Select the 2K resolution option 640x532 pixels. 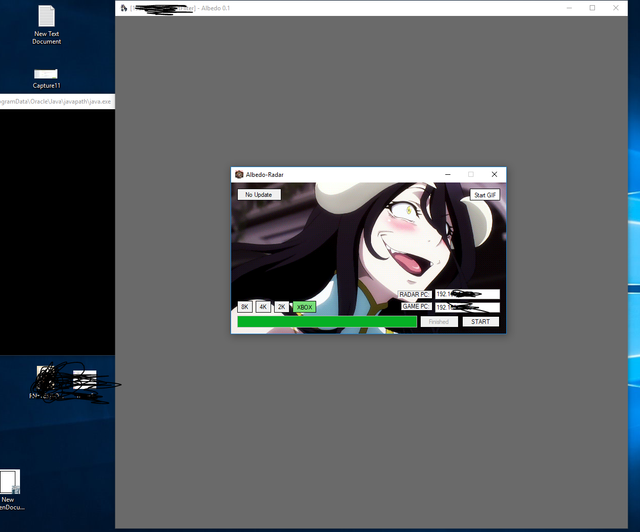282,307
